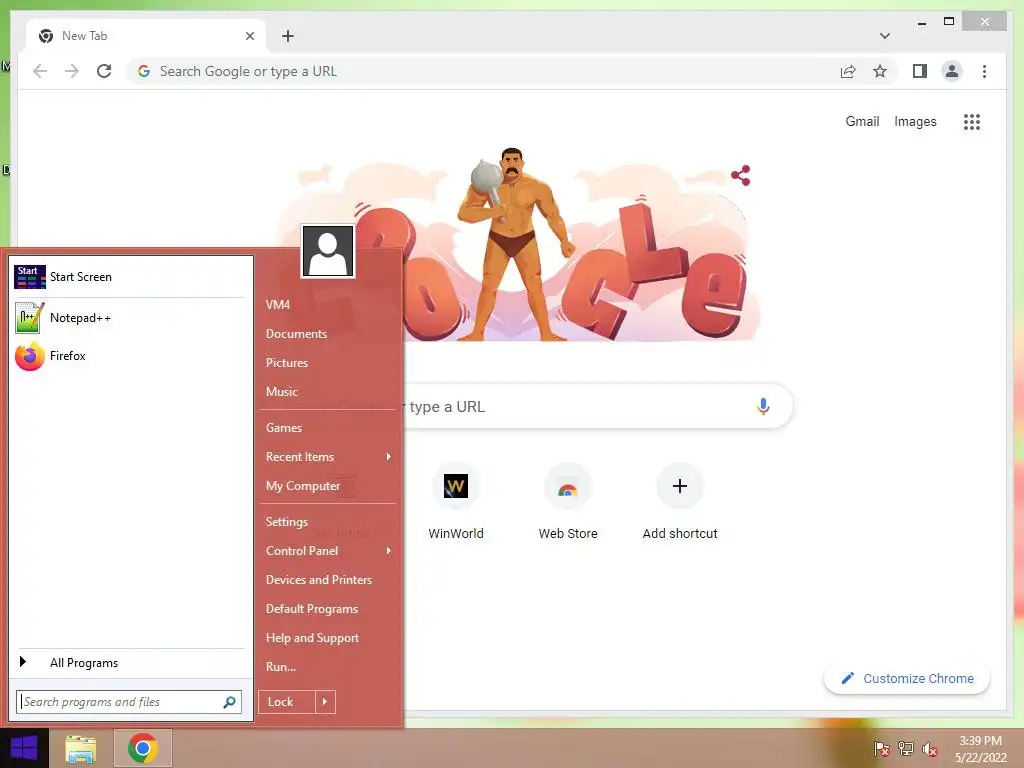Open Chrome side panel

920,71
